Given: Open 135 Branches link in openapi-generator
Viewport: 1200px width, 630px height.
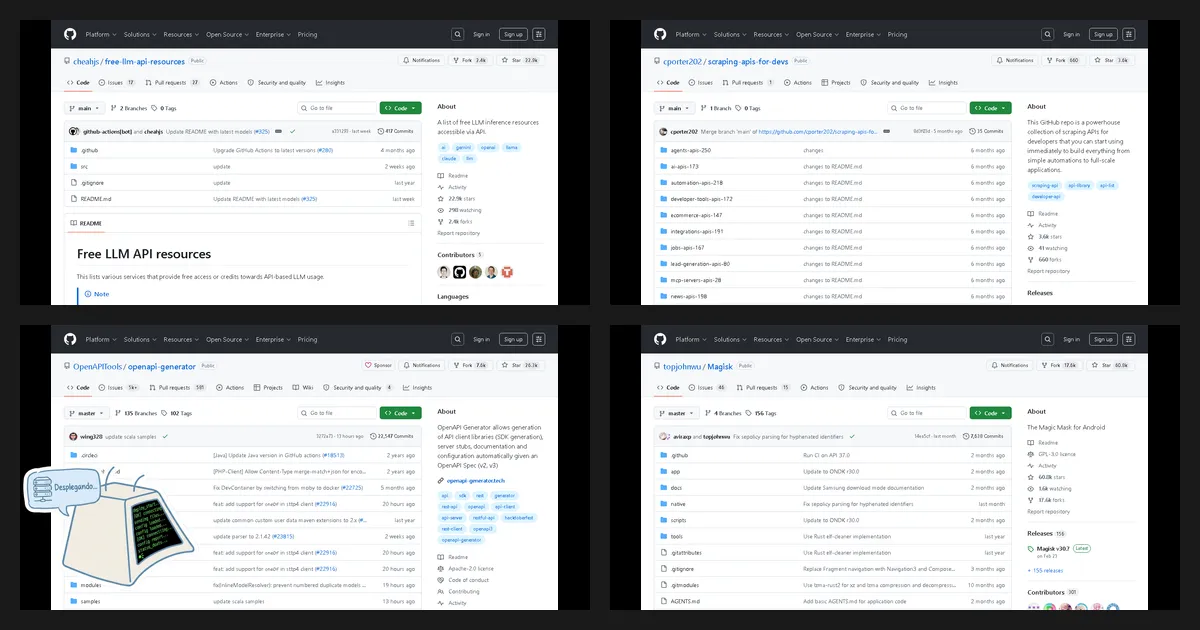Looking at the screenshot, I should 138,413.
